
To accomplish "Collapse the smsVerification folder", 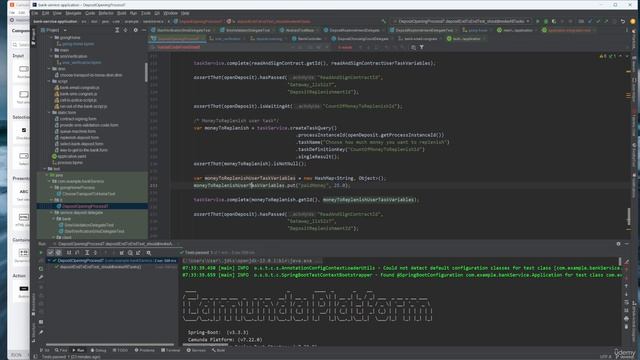I will (51, 56).
